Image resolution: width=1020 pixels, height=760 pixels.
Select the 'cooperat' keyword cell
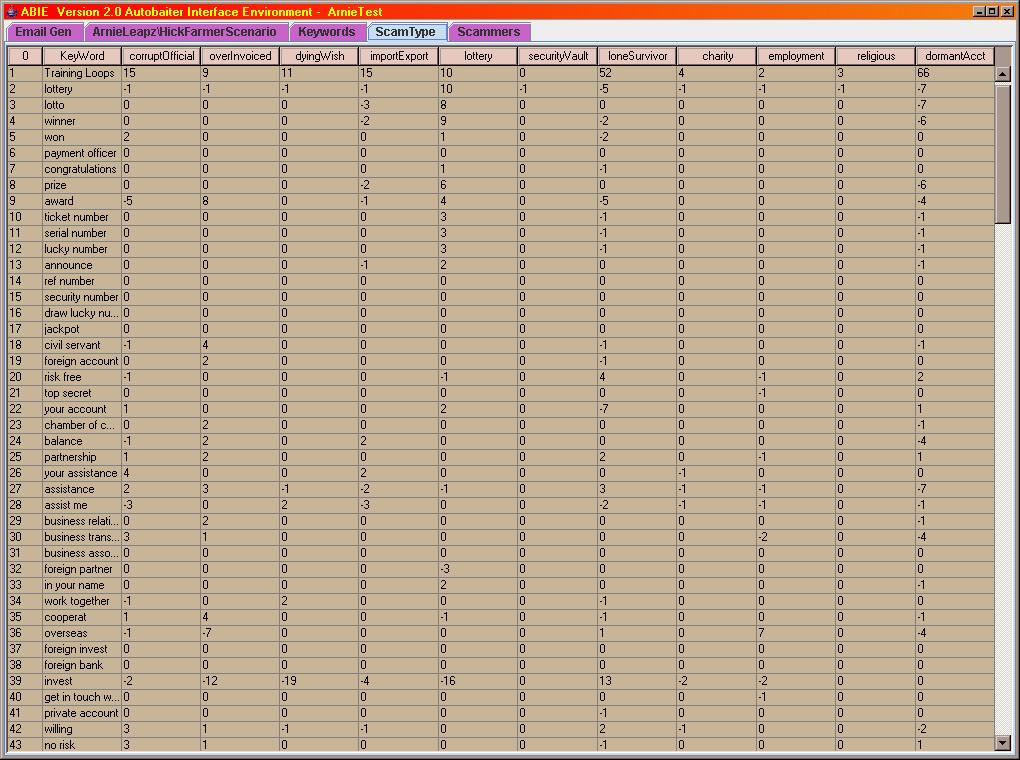pos(82,617)
